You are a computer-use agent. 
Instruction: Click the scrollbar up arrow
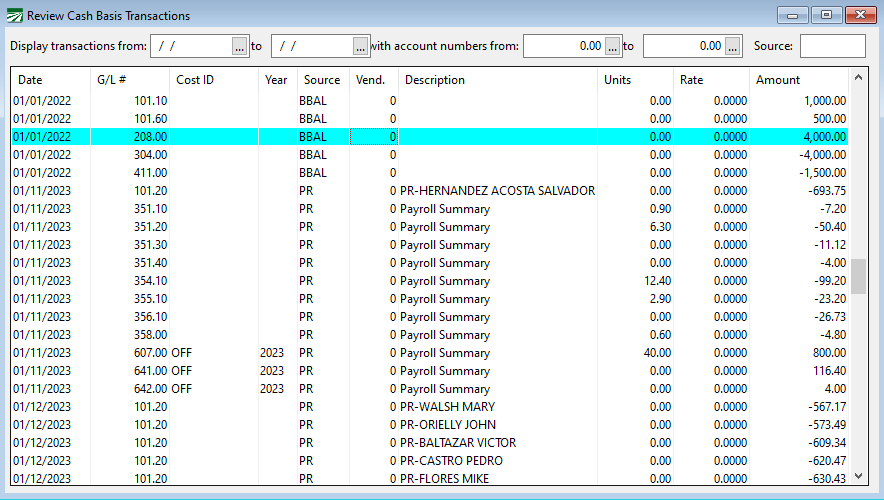pyautogui.click(x=858, y=77)
